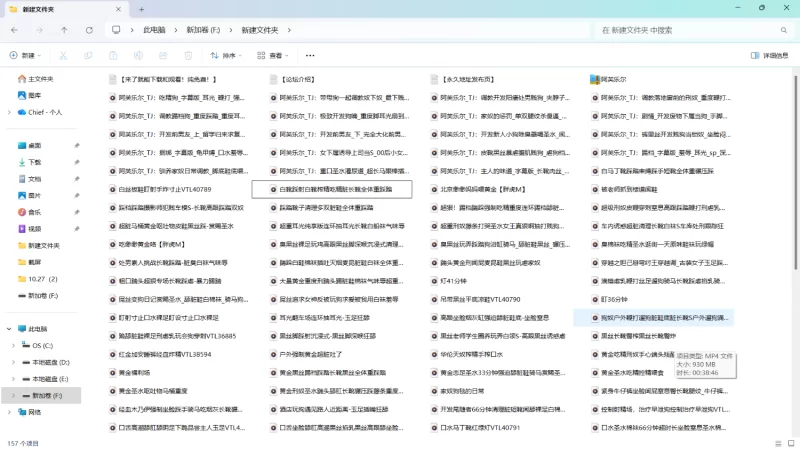Refresh the current folder view
800x450 pixels.
[89, 30]
